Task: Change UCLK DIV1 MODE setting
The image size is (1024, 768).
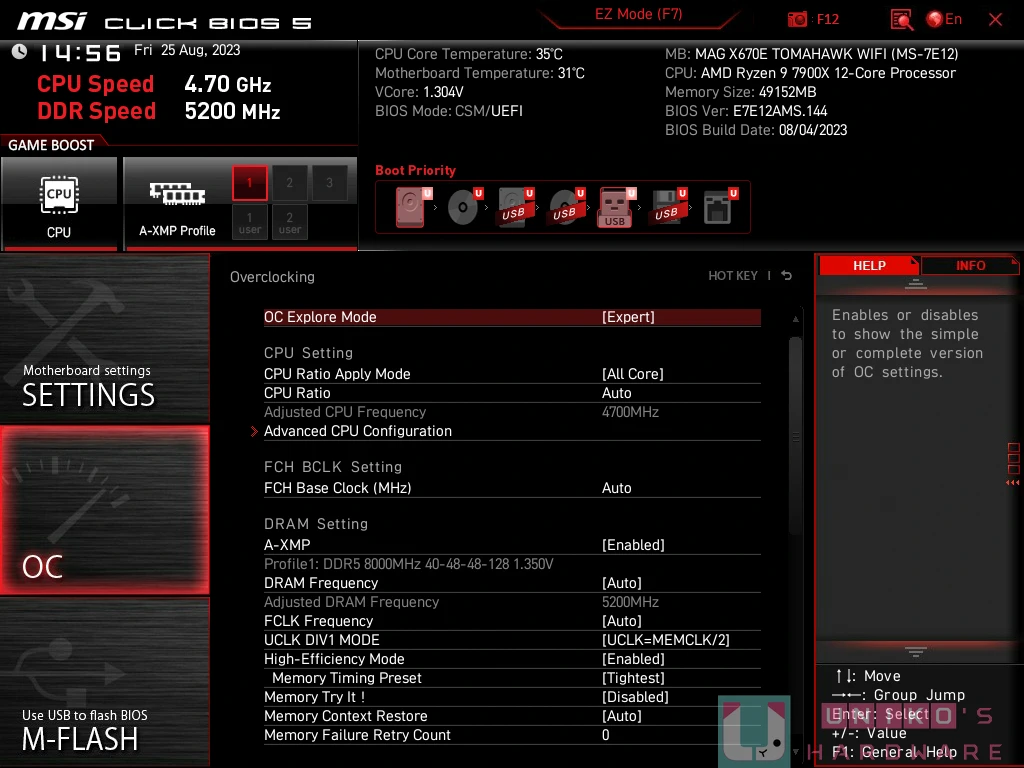Action: [512, 640]
